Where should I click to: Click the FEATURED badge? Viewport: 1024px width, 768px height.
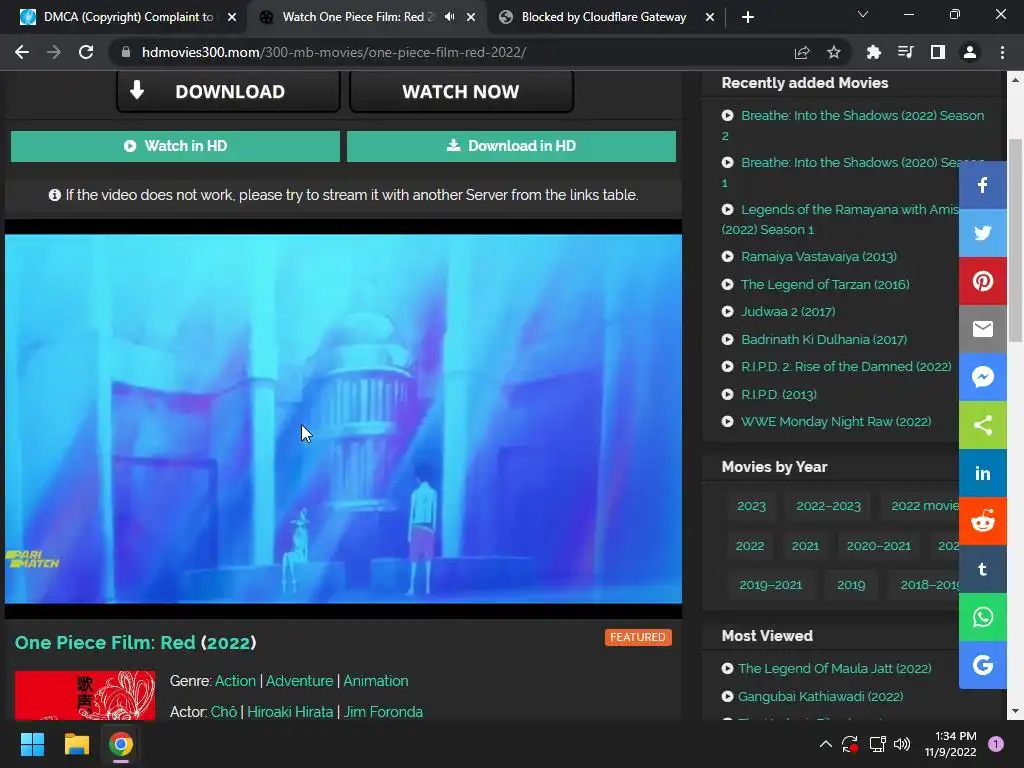pyautogui.click(x=638, y=637)
